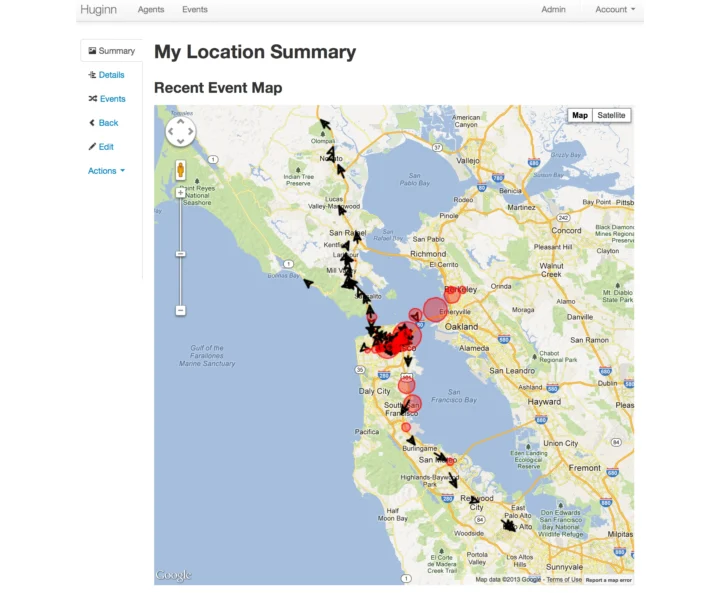The image size is (720, 593).
Task: Click the Back link in sidebar
Action: click(104, 123)
